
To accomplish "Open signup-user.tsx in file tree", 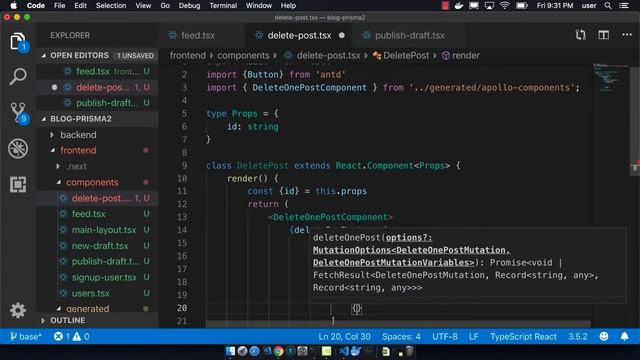I will [x=98, y=278].
